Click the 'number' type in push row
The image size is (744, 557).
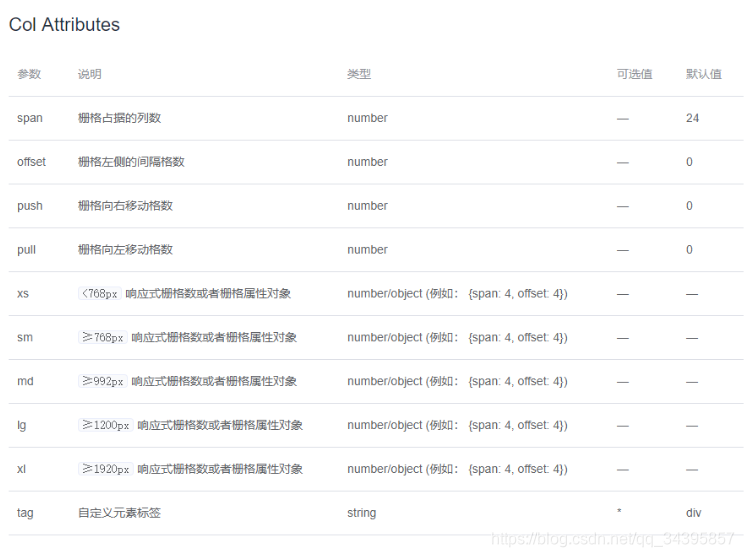(367, 206)
